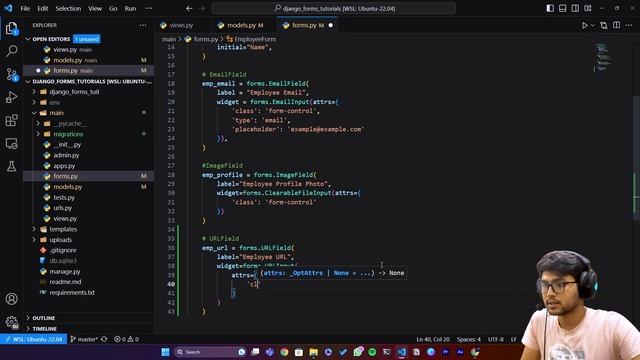Open Customize Layout menu
This screenshot has height=360, width=640.
588,8
